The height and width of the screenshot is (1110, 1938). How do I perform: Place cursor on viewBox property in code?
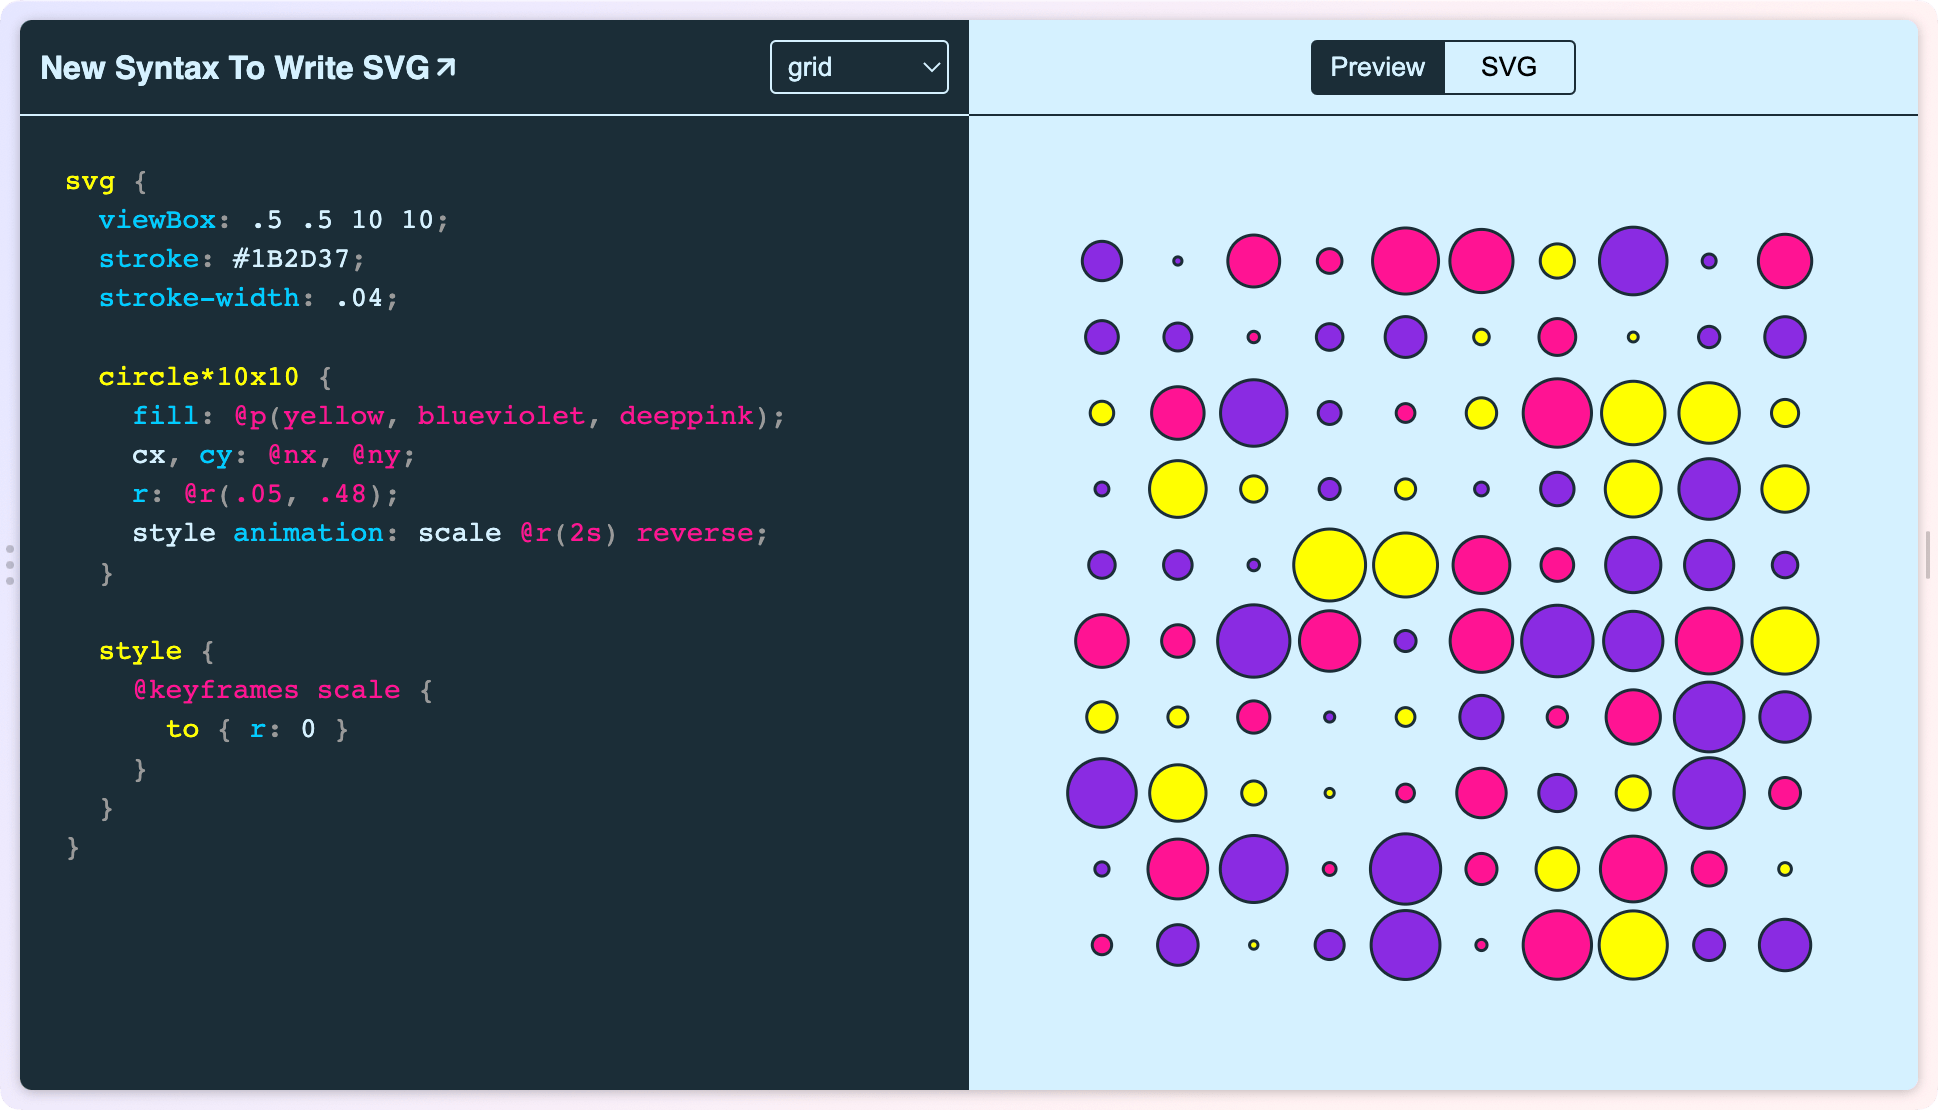[x=157, y=220]
